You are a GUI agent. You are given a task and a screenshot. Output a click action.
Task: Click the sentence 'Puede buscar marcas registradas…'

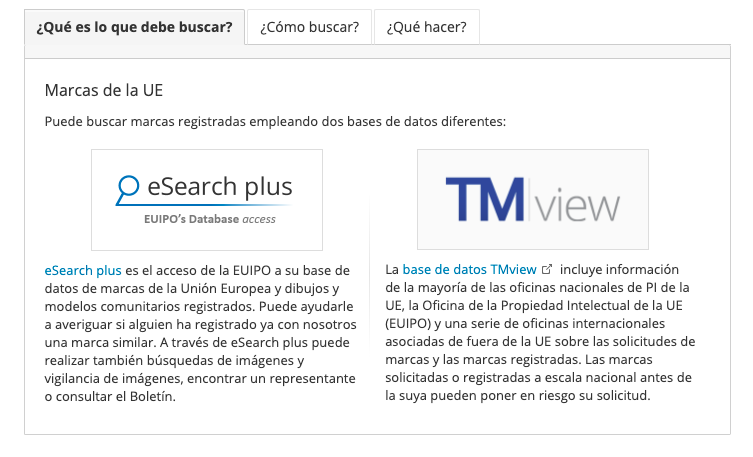point(275,121)
